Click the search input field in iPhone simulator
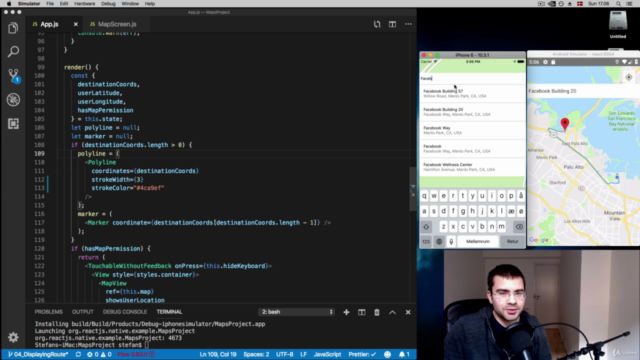640x360 pixels. (472, 78)
